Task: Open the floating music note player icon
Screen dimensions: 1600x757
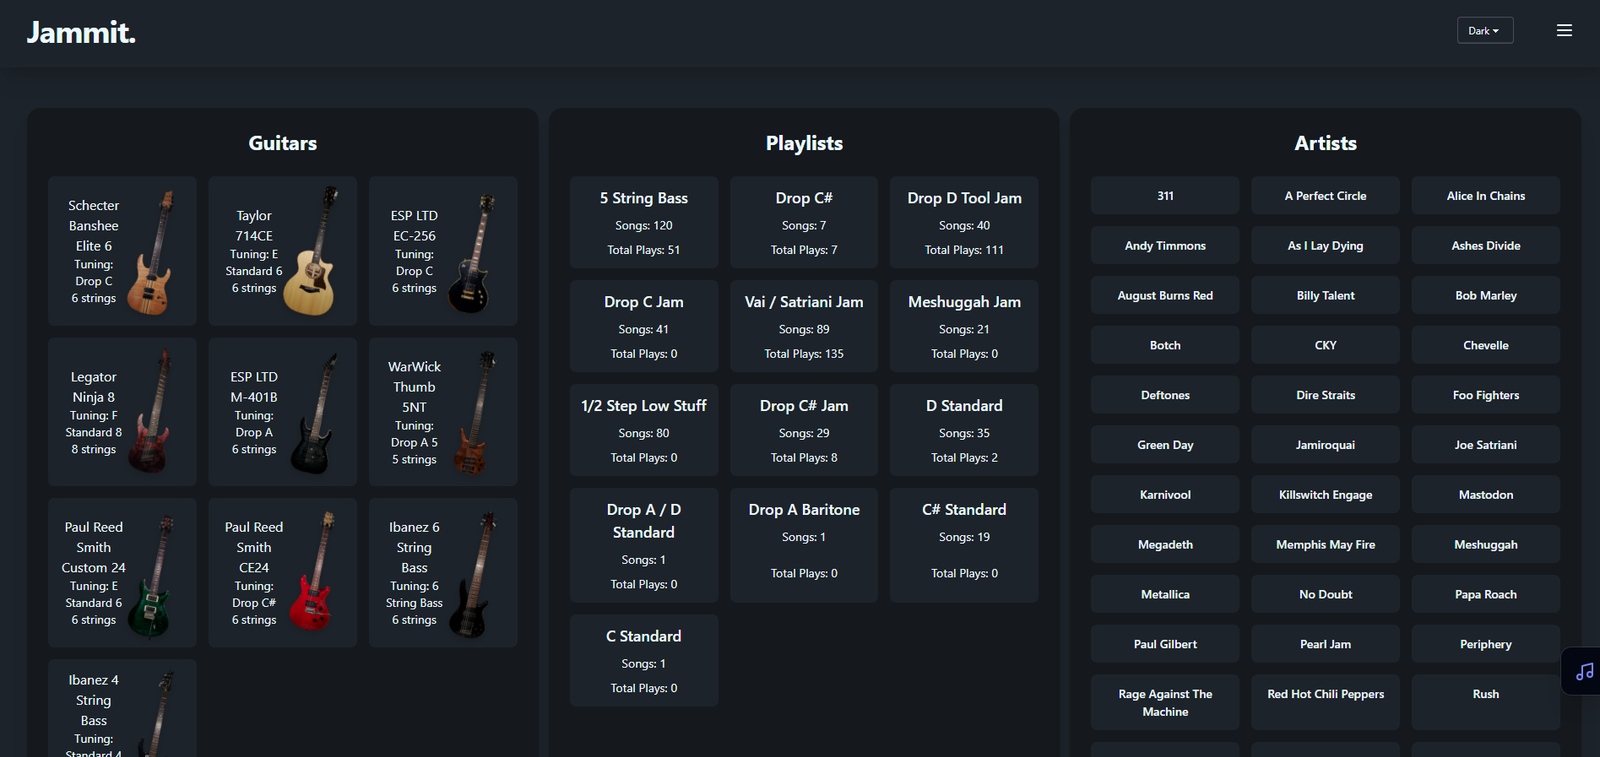Action: pos(1584,671)
